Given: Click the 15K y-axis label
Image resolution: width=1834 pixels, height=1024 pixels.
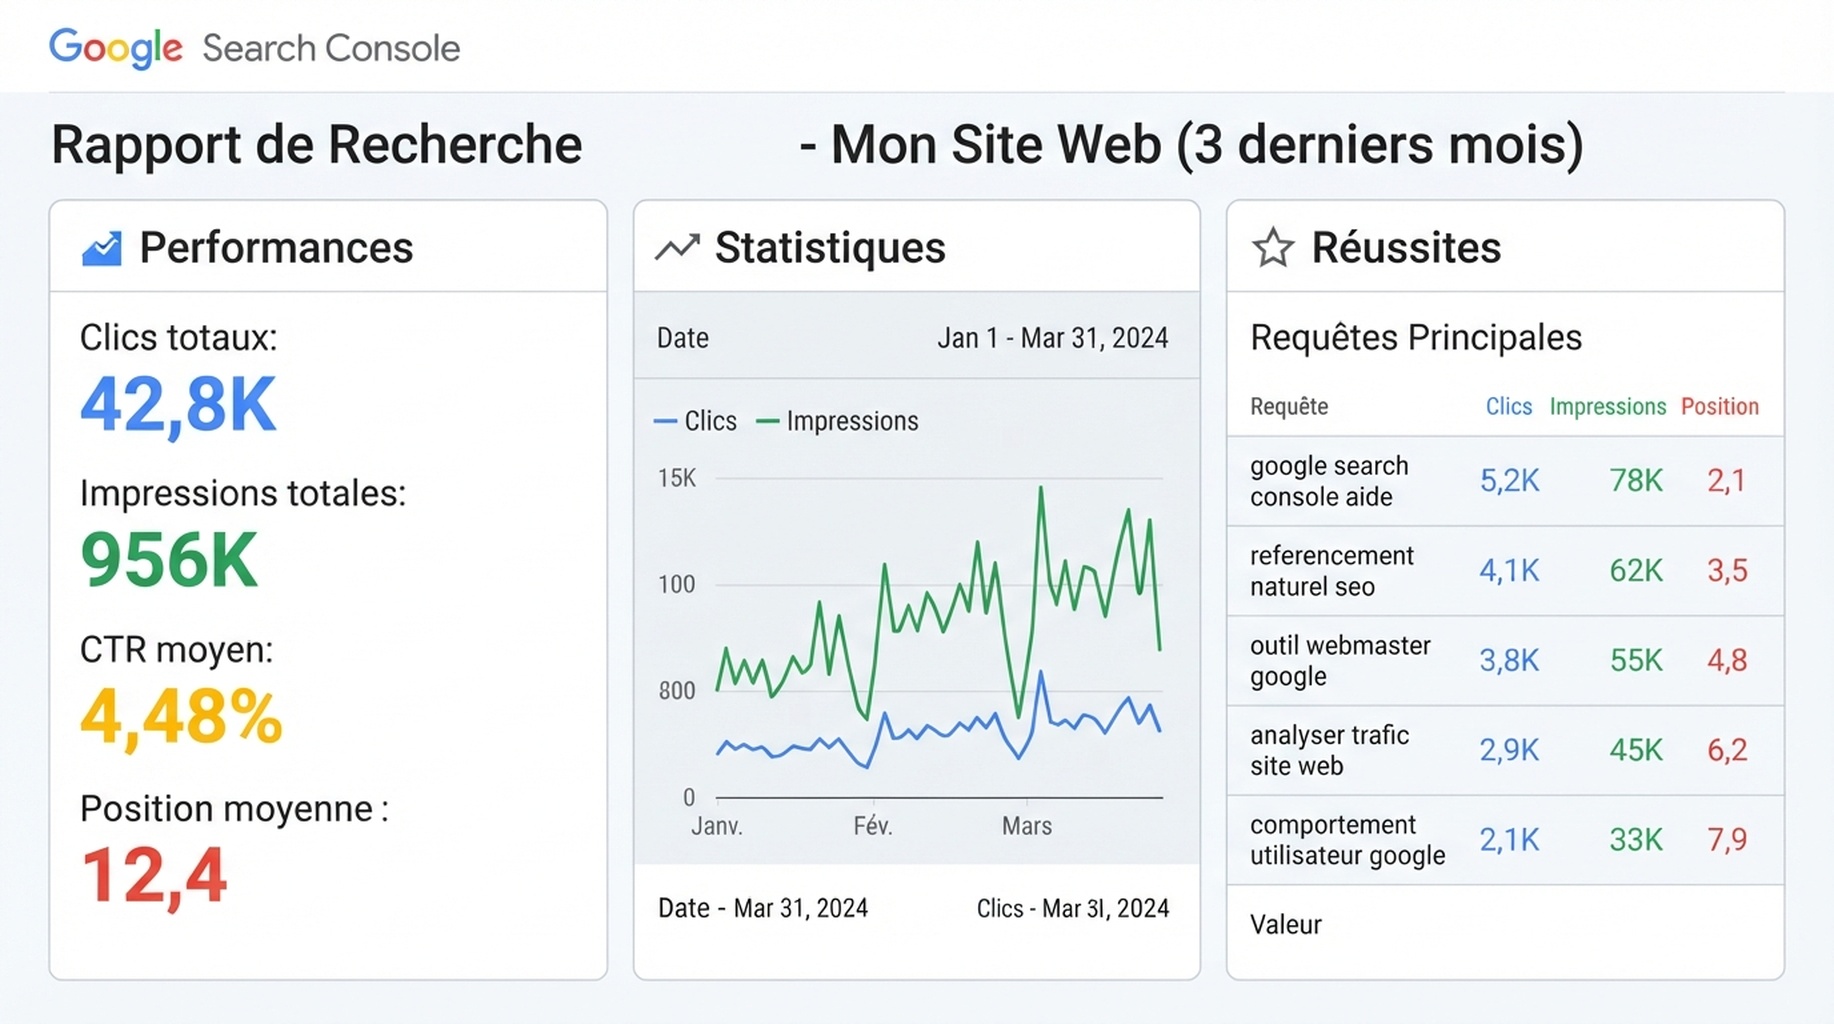Looking at the screenshot, I should [677, 478].
